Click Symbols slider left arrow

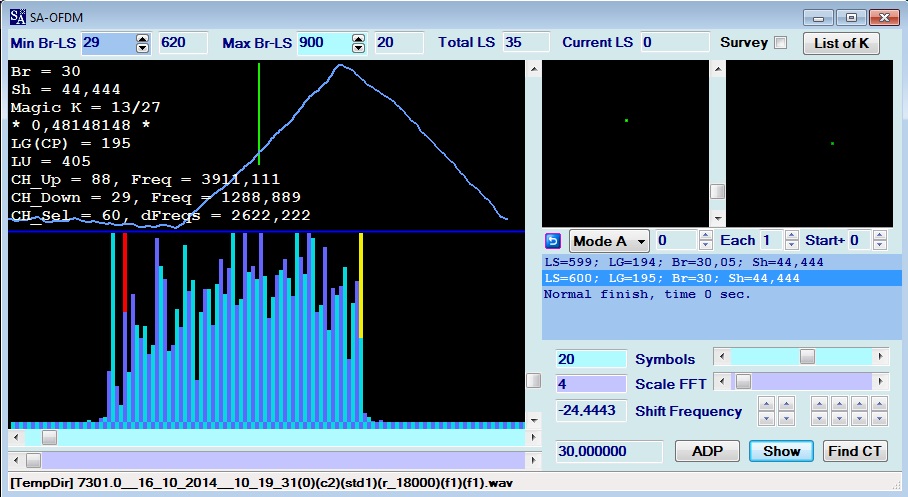pos(722,356)
